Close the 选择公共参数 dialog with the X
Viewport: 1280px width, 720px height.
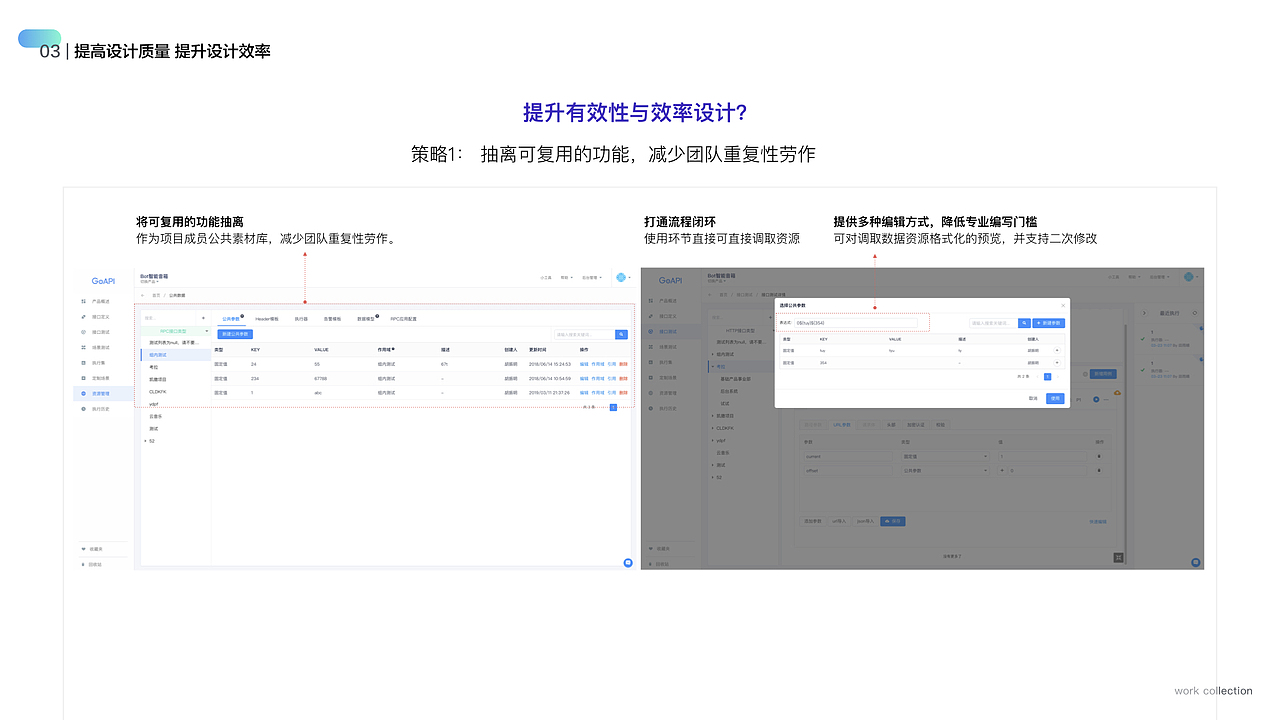[x=1063, y=306]
